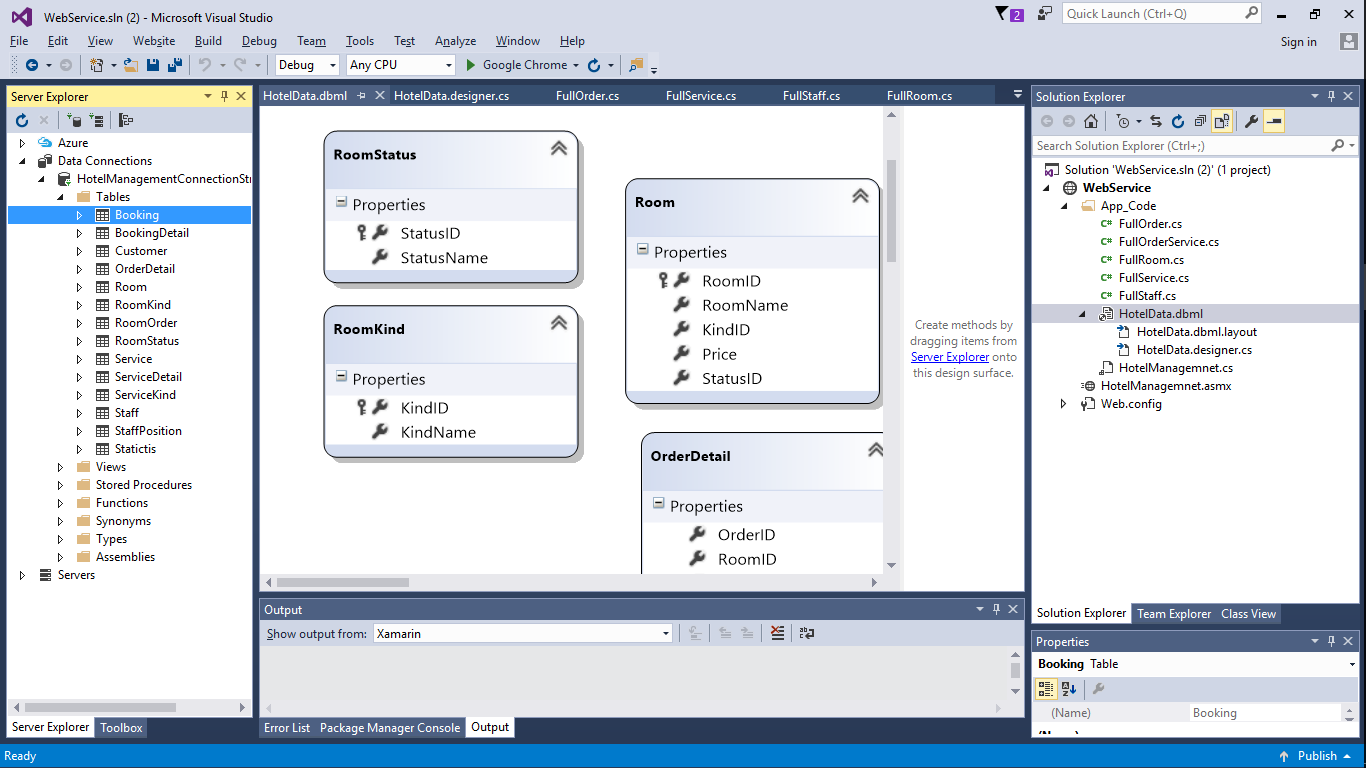The height and width of the screenshot is (768, 1366).
Task: Expand the Stored Procedures folder
Action: [61, 485]
